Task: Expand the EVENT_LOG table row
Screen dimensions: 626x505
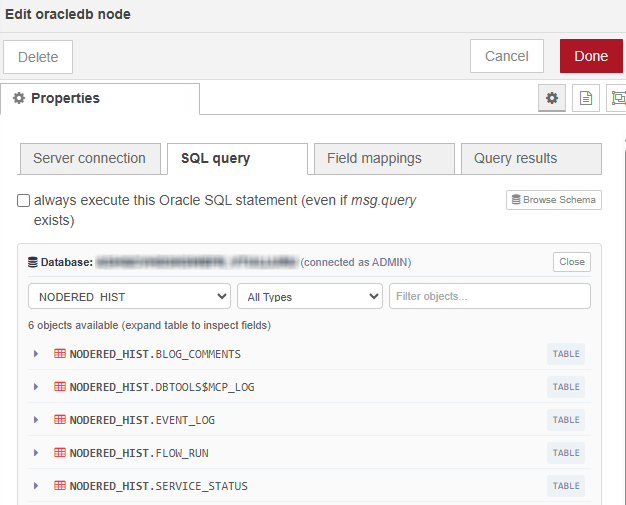Action: point(36,420)
